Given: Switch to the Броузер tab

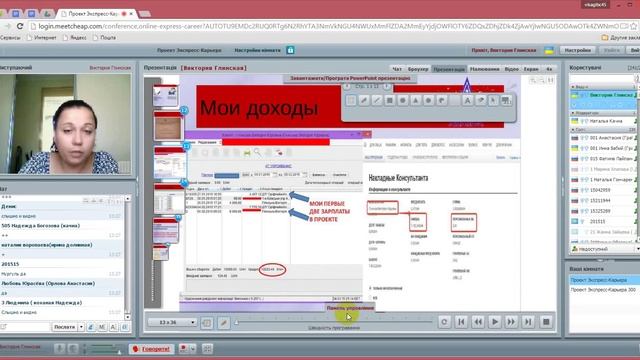Looking at the screenshot, I should click(418, 69).
